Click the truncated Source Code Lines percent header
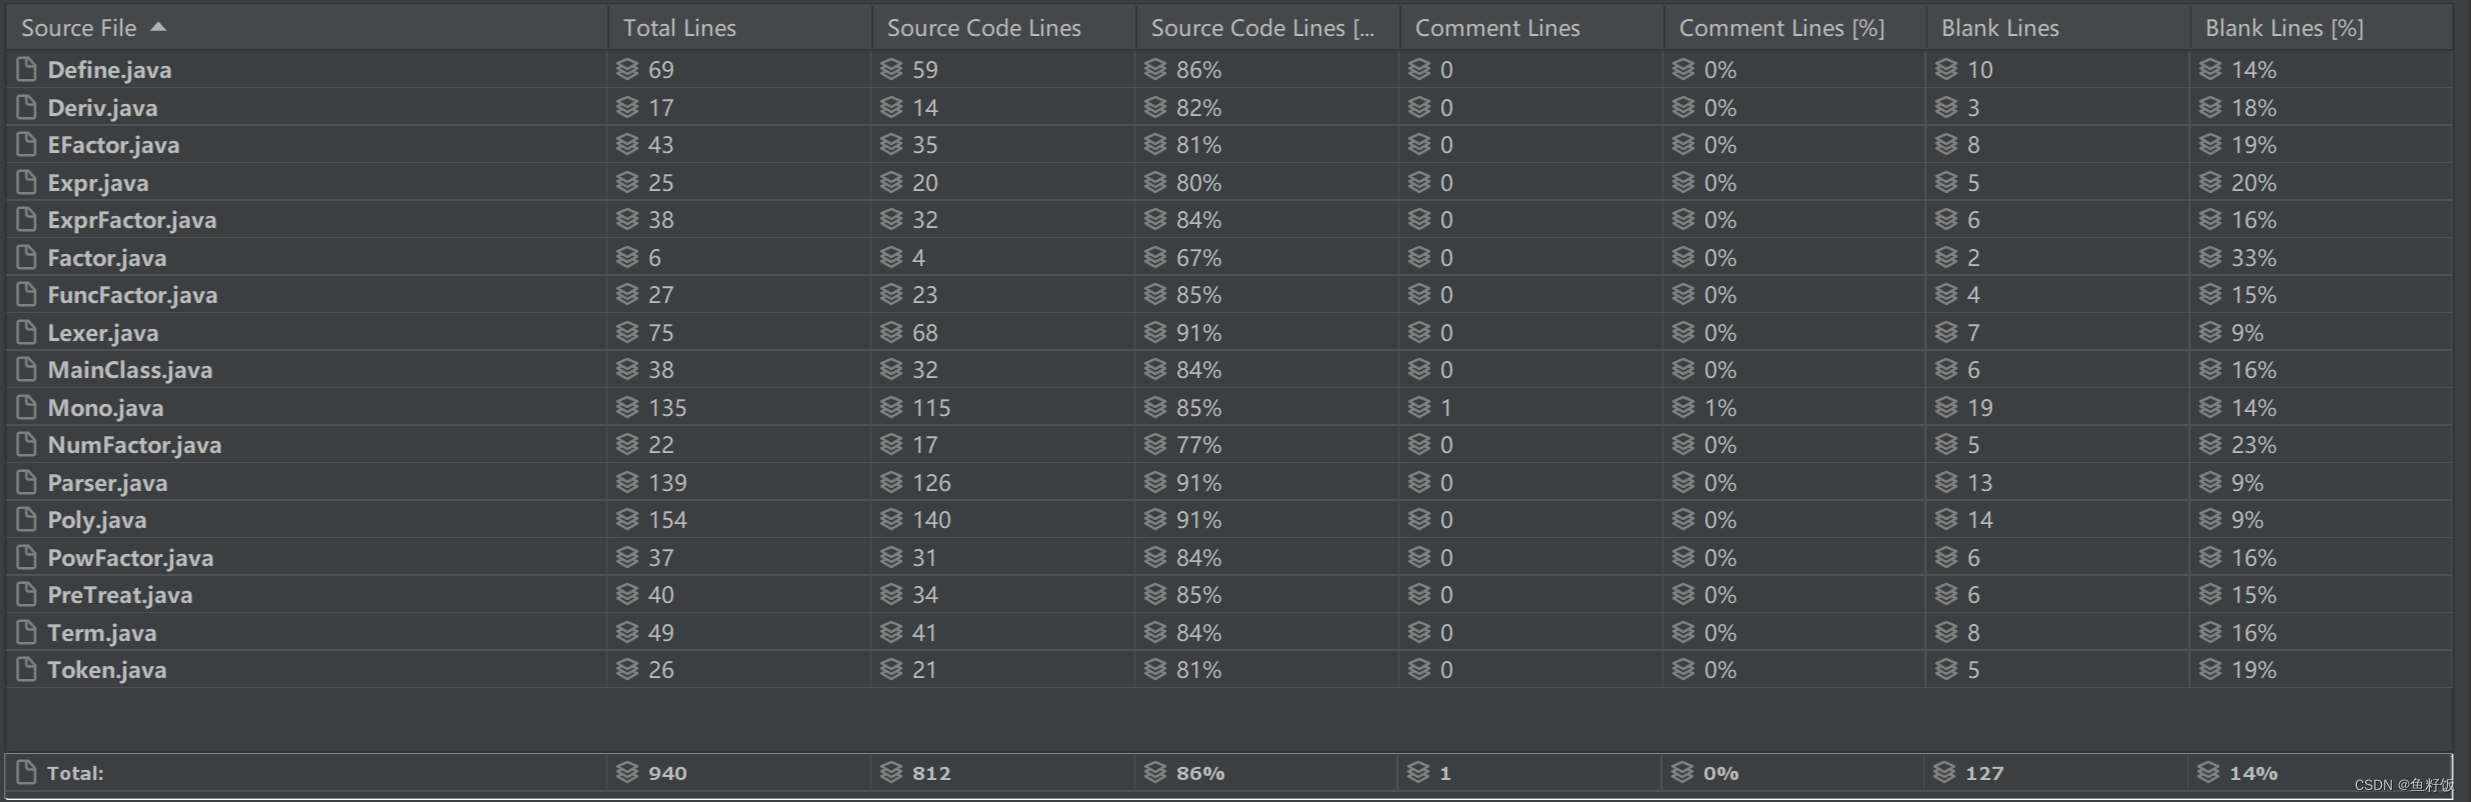Screen dimensions: 2471x802 [x=1268, y=28]
